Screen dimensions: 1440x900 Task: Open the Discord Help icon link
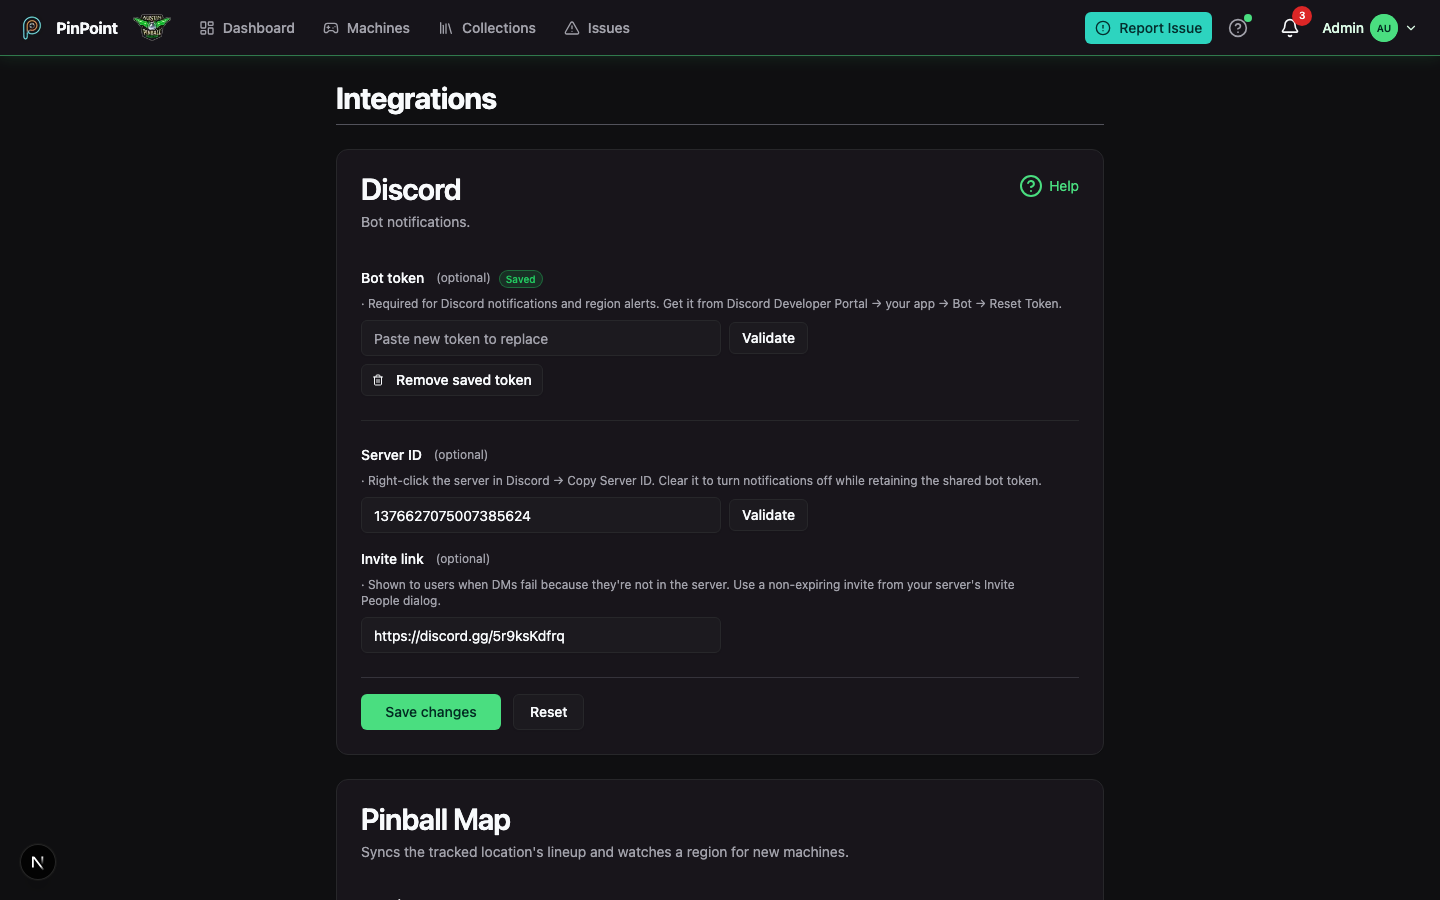(1049, 186)
